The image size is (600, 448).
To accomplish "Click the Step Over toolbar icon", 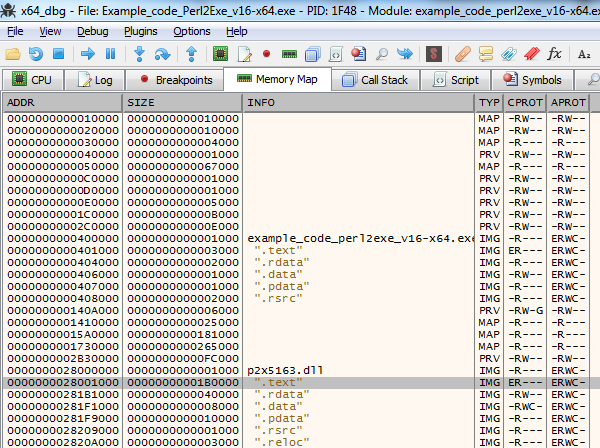I will pyautogui.click(x=162, y=53).
